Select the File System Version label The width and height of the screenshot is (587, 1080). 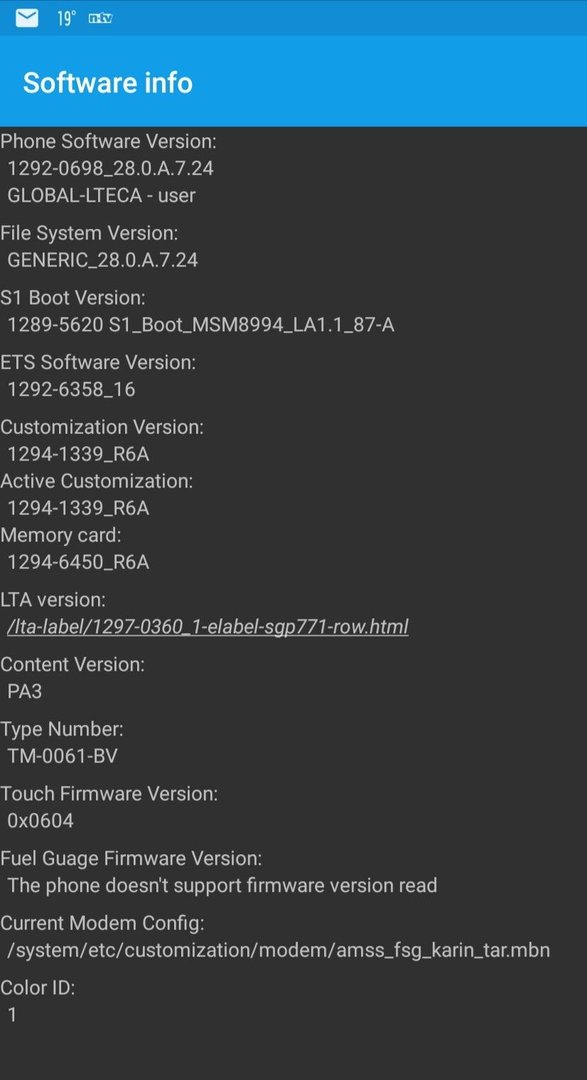point(89,233)
